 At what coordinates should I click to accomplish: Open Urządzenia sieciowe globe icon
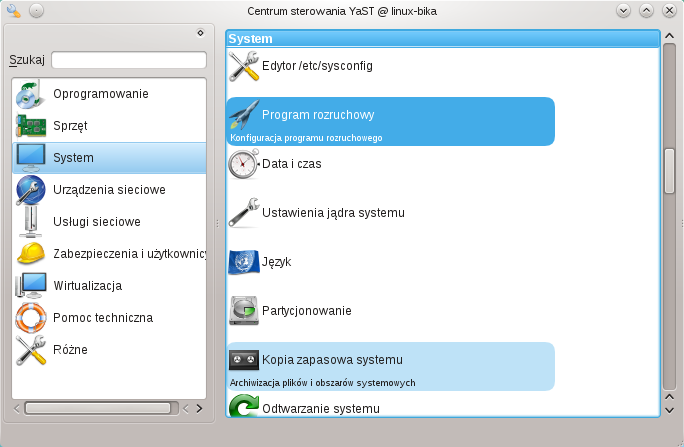31,190
